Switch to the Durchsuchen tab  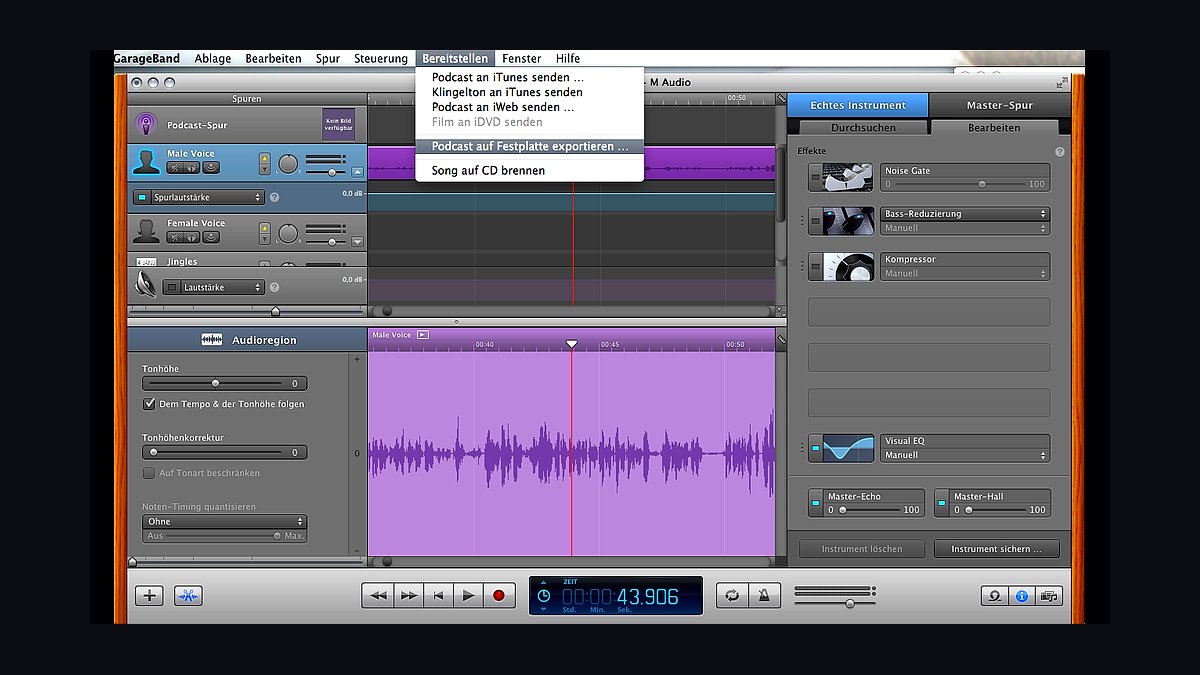tap(864, 127)
